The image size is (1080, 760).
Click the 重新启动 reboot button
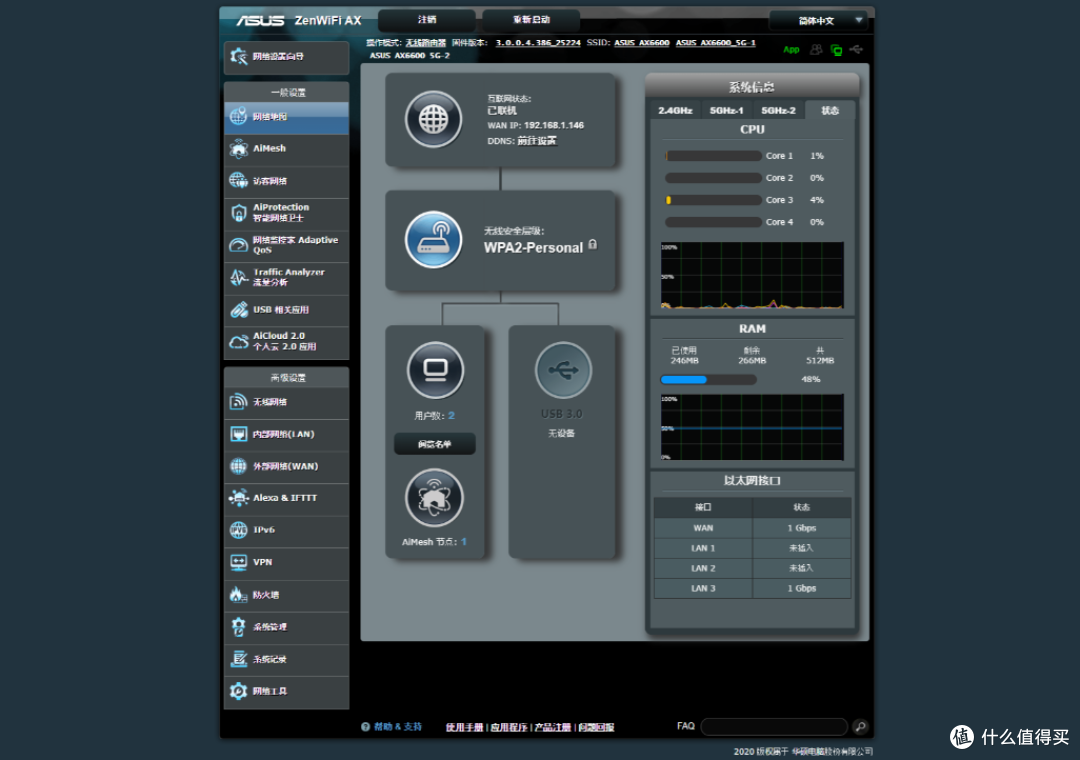(x=531, y=20)
